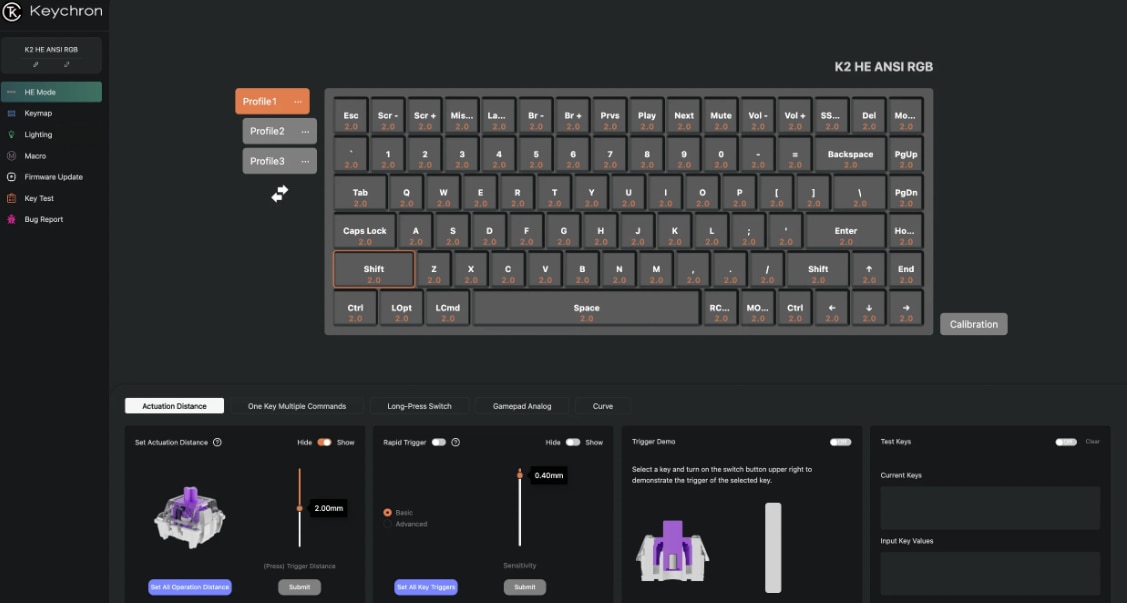Click the profile swap arrows icon
1127x603 pixels.
280,193
